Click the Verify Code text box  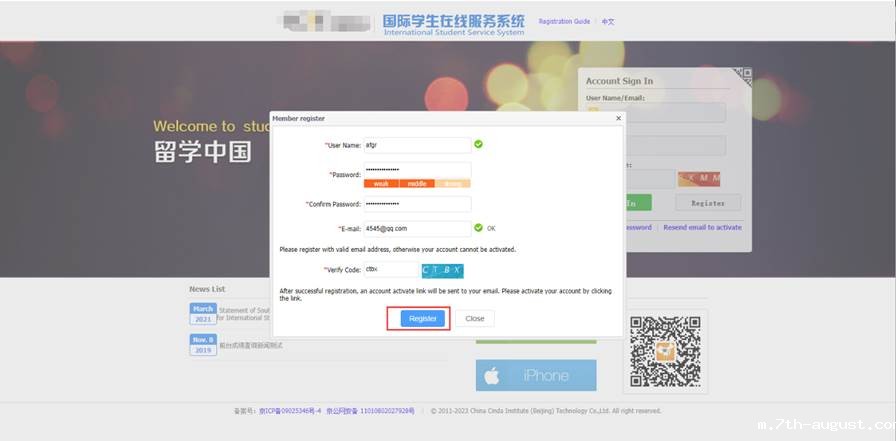pos(391,269)
